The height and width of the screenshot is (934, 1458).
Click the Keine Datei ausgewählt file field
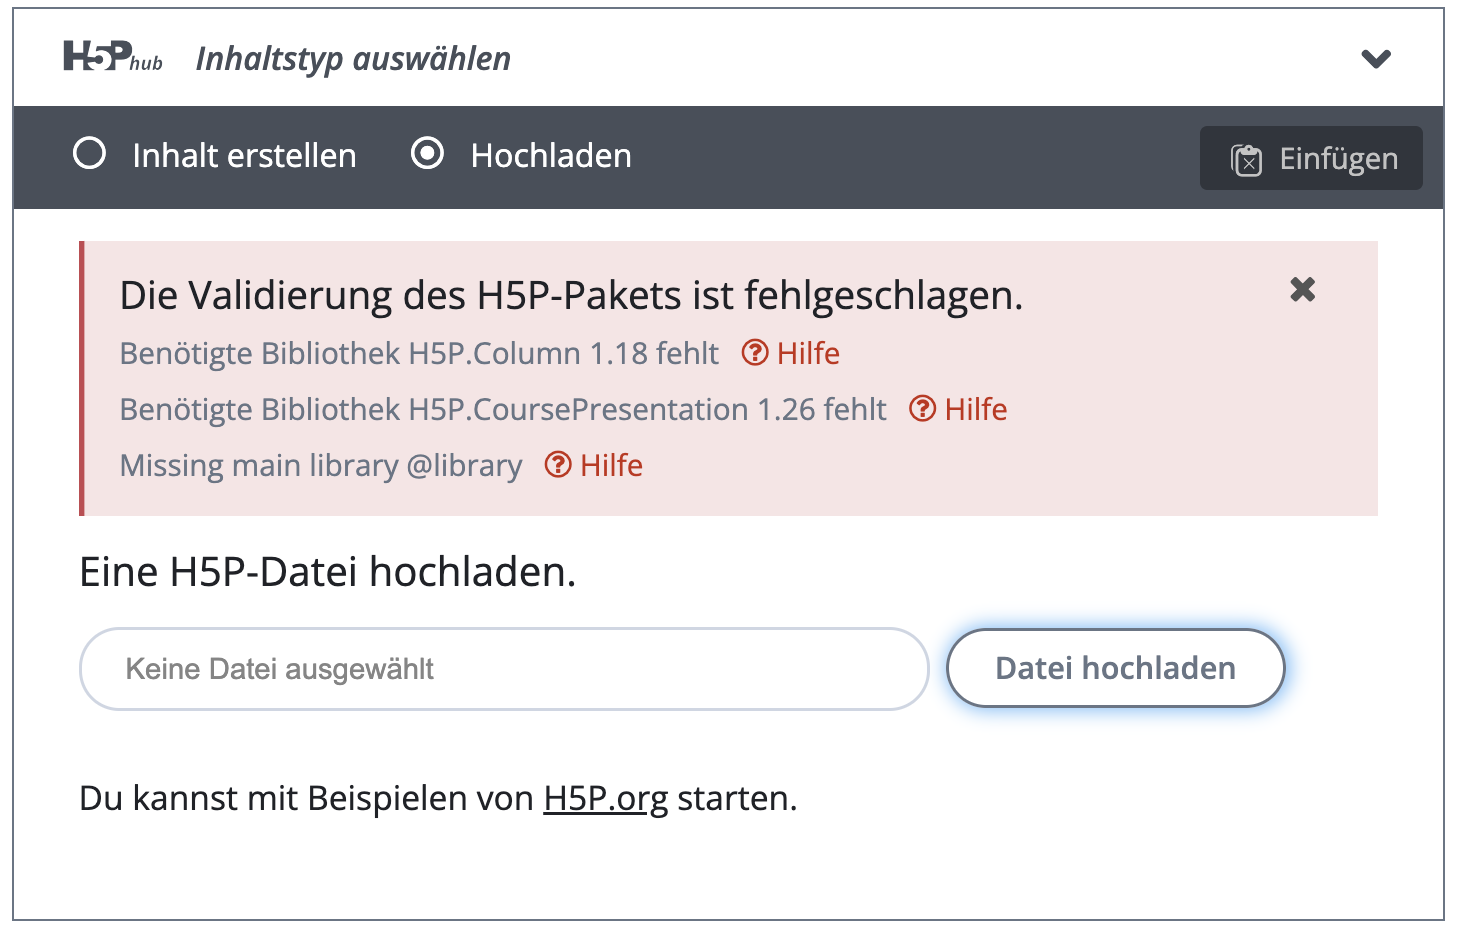504,669
